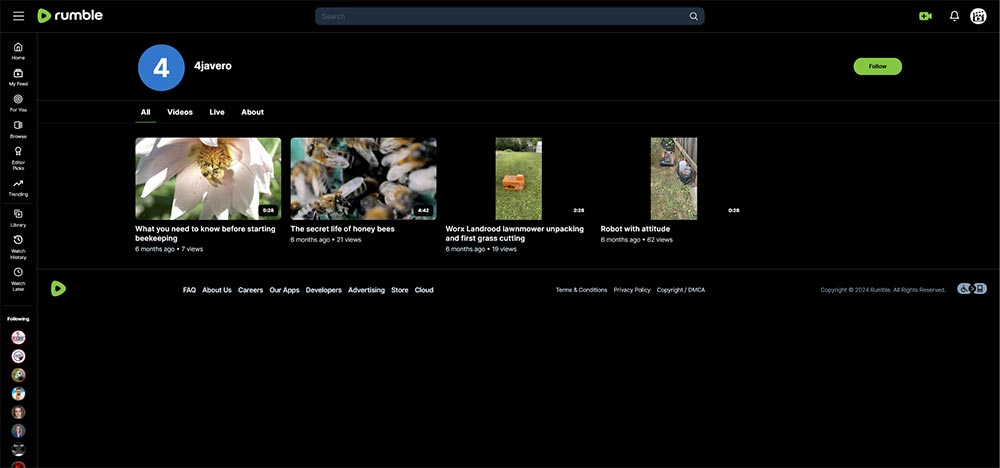Switch to the About tab

tap(253, 112)
